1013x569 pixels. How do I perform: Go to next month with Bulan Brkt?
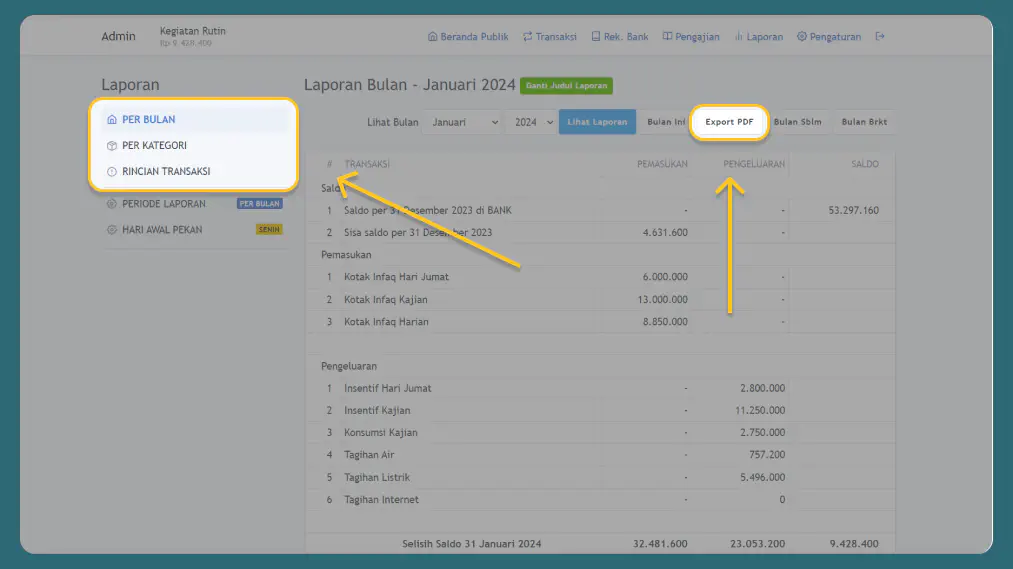[865, 122]
